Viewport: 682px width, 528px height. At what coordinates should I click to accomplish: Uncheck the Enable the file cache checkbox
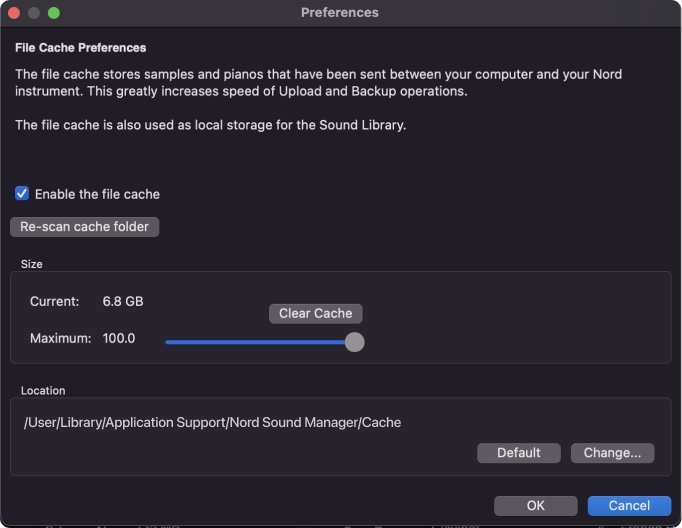[22, 193]
